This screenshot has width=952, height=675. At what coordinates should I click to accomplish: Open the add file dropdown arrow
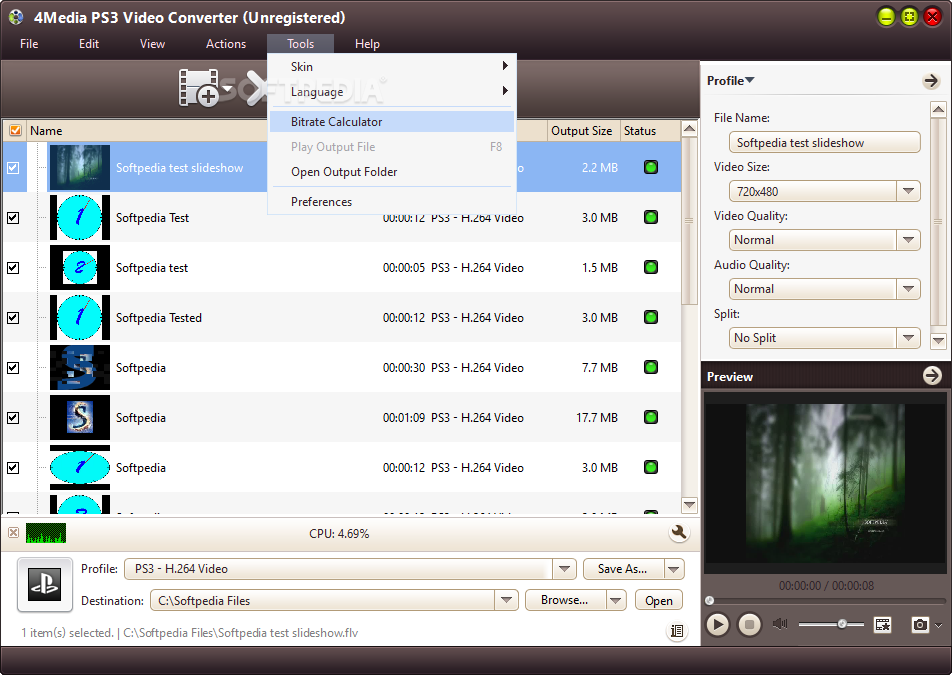point(228,89)
